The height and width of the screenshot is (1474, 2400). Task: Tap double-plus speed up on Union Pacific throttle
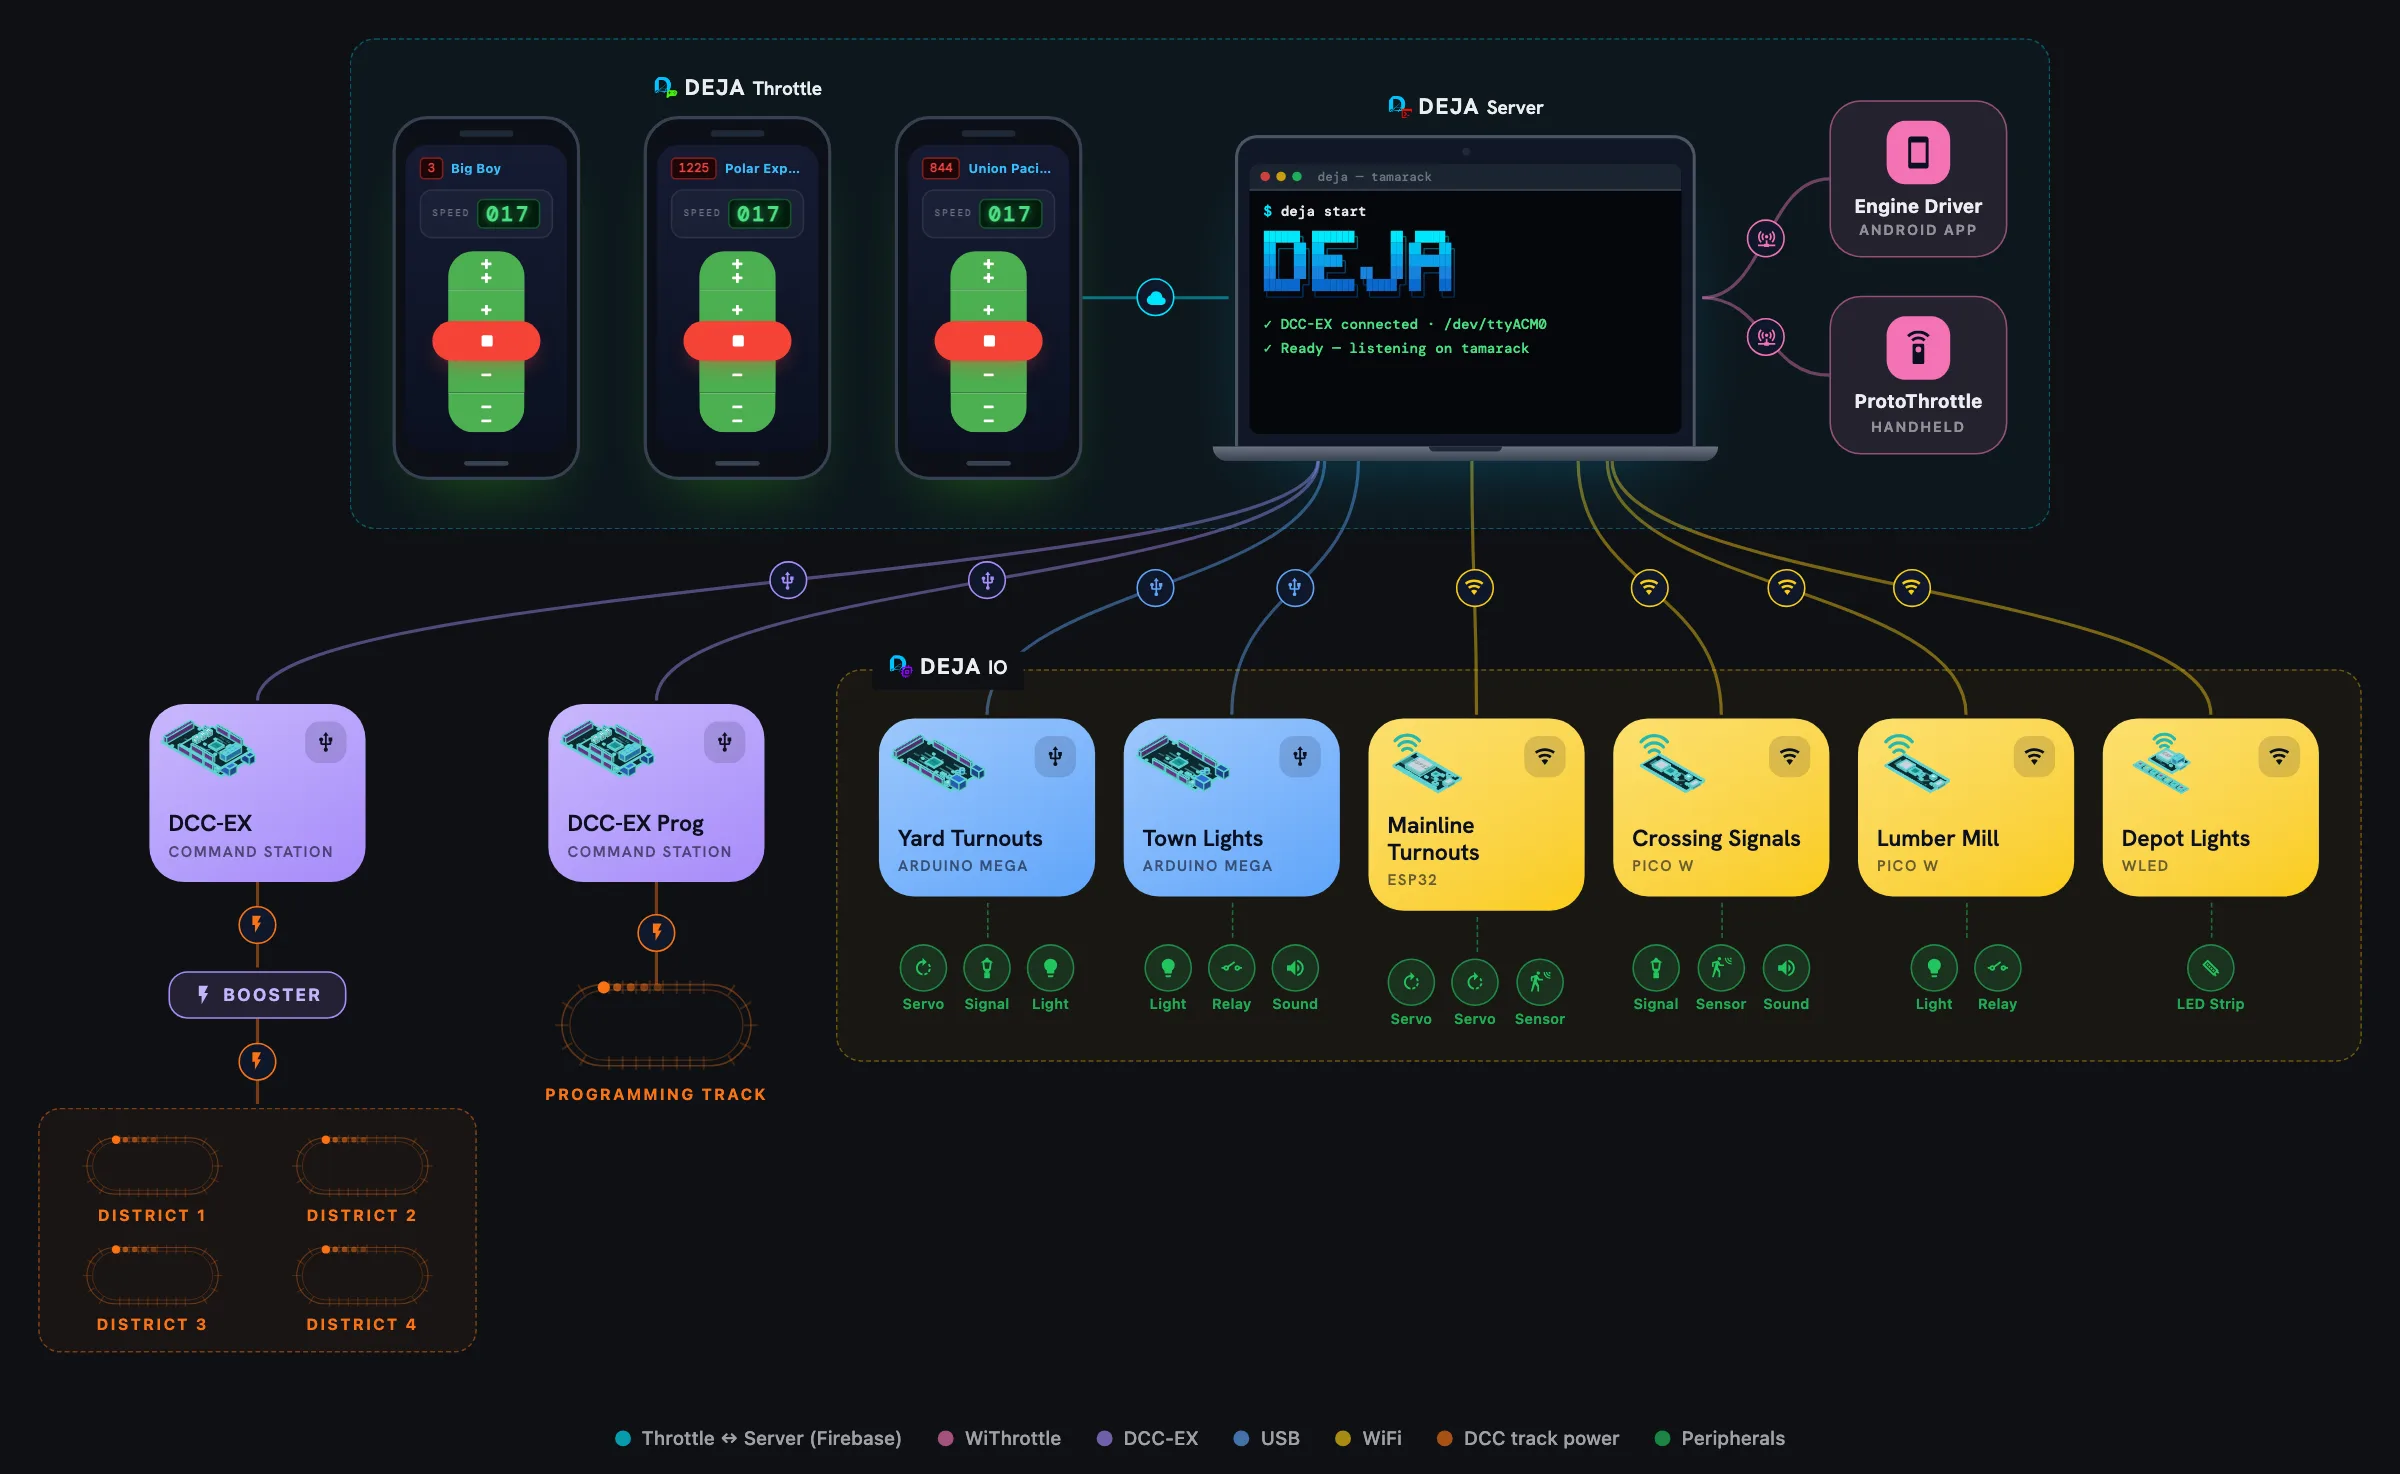tap(988, 270)
